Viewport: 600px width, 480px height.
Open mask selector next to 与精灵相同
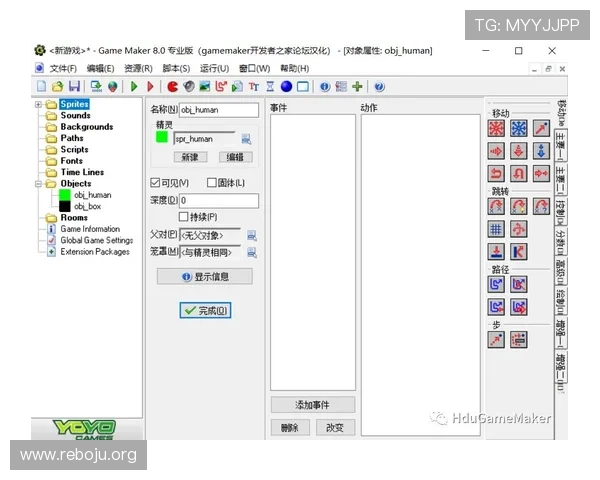point(252,252)
